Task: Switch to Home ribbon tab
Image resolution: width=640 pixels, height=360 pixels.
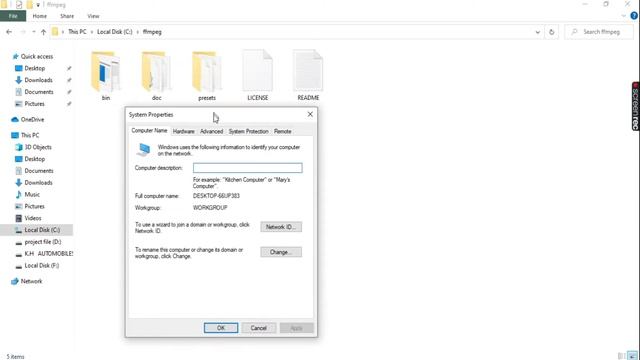Action: [40, 16]
